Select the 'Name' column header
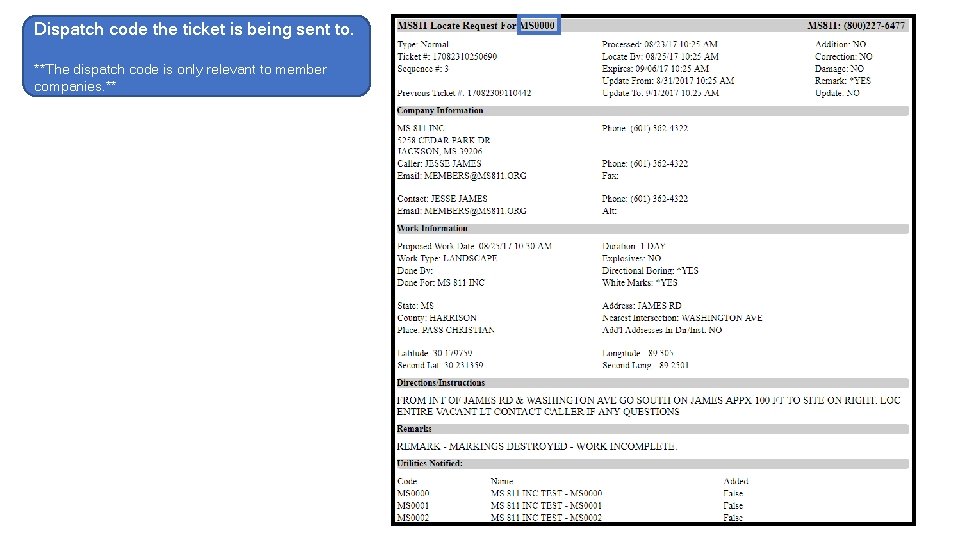Image resolution: width=960 pixels, height=540 pixels. (501, 481)
